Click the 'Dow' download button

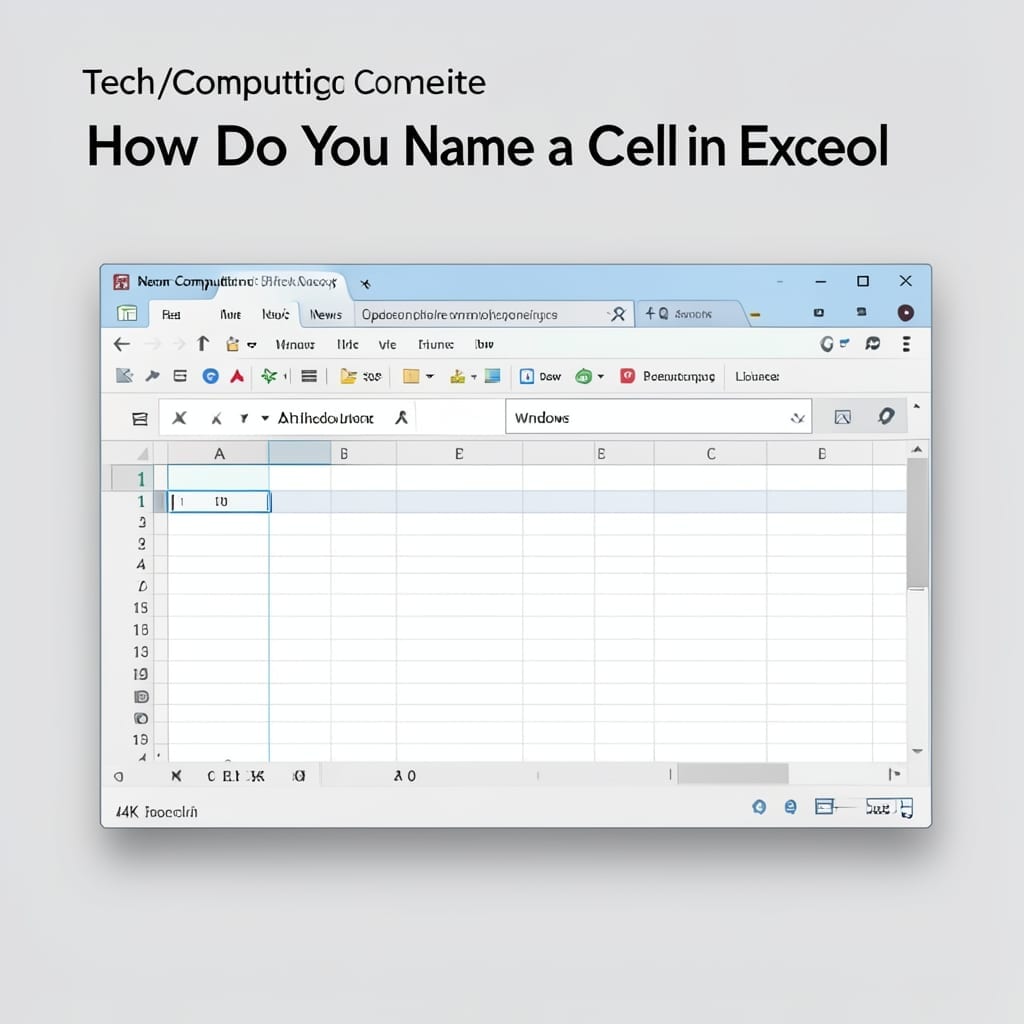[540, 376]
